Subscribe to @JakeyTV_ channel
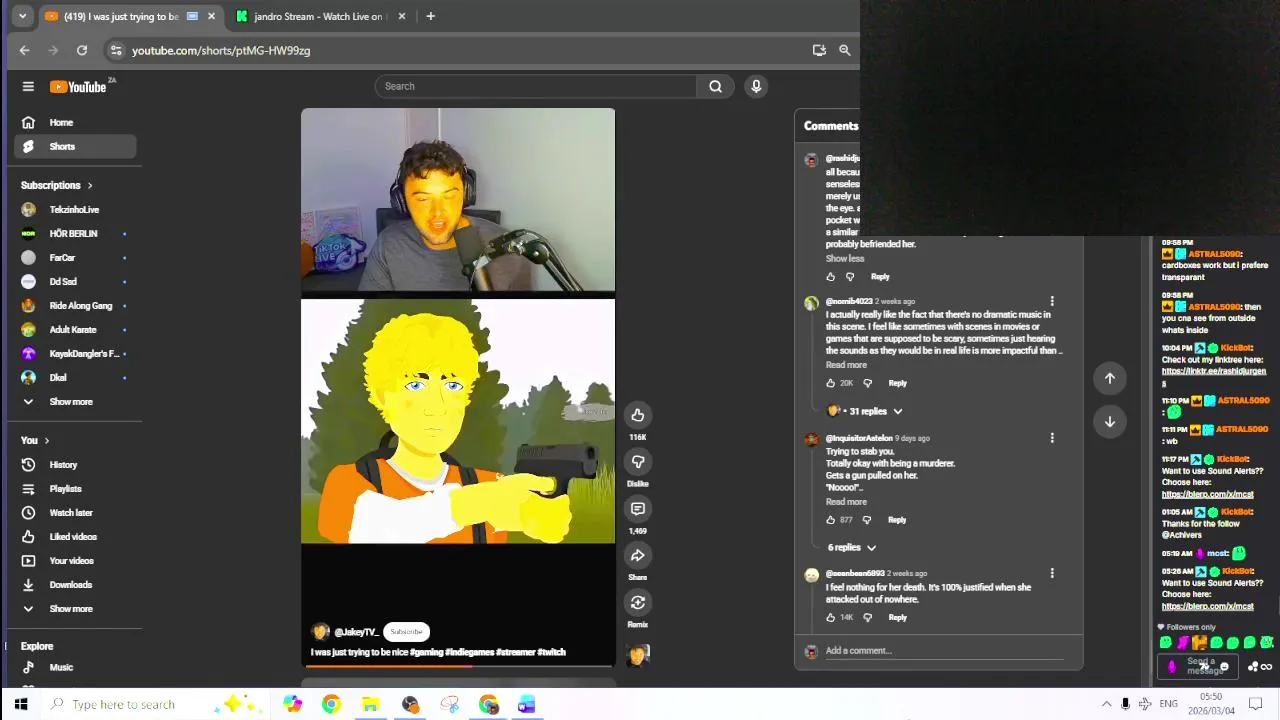Image resolution: width=1280 pixels, height=720 pixels. pos(406,632)
